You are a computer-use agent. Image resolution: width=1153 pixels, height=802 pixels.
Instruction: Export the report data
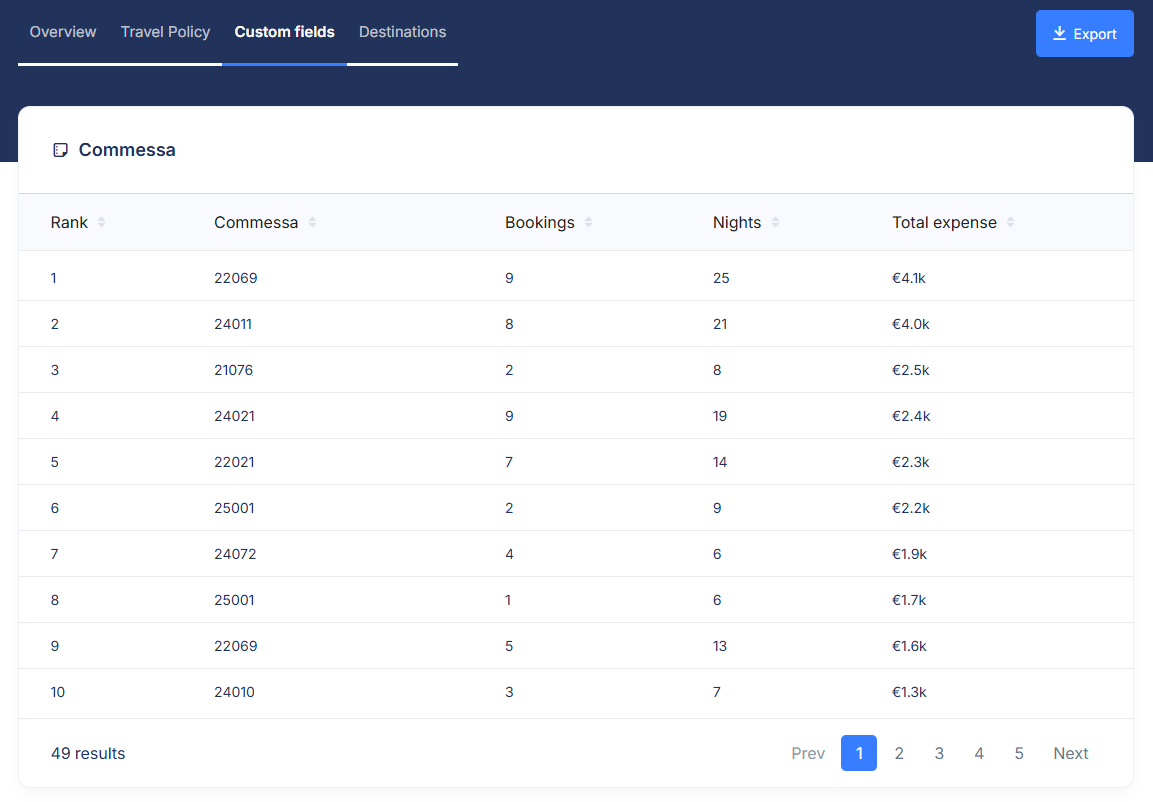(x=1085, y=33)
